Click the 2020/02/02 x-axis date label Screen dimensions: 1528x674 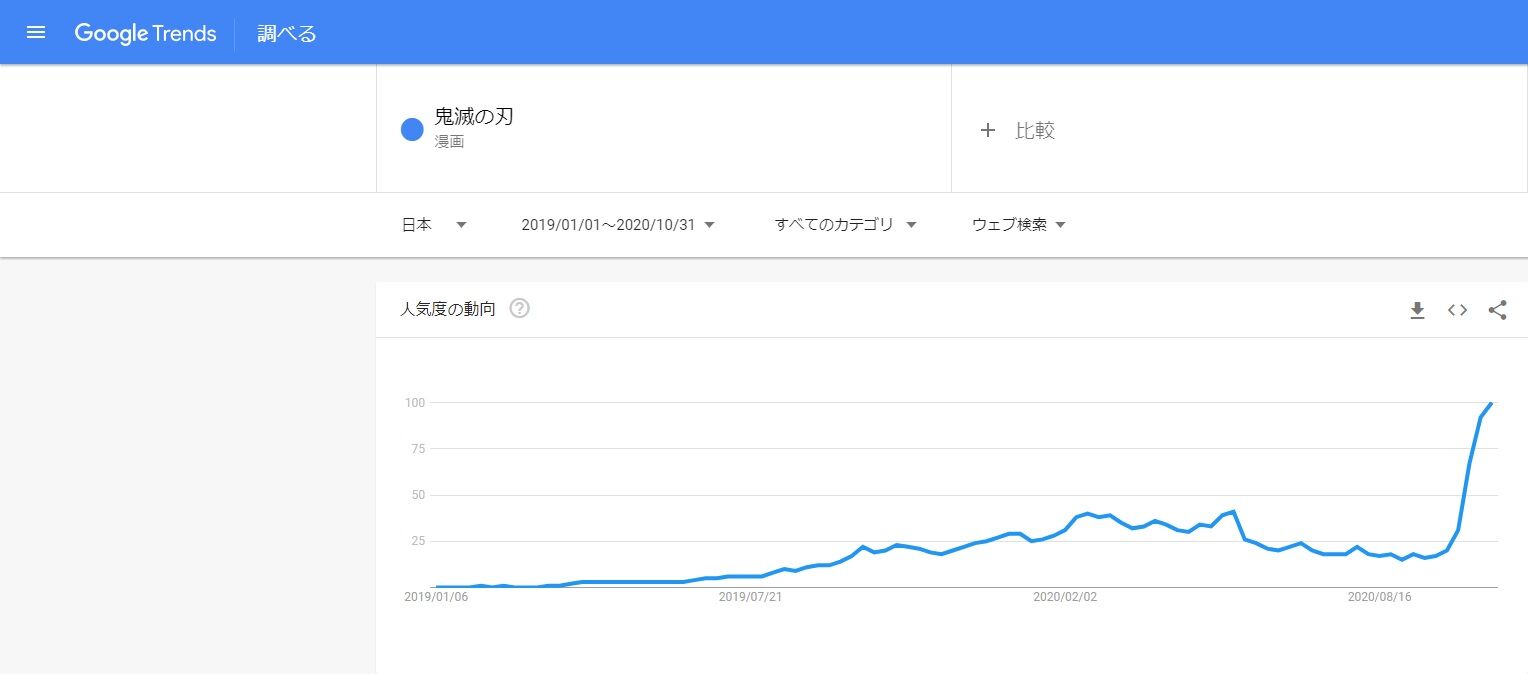(1065, 597)
